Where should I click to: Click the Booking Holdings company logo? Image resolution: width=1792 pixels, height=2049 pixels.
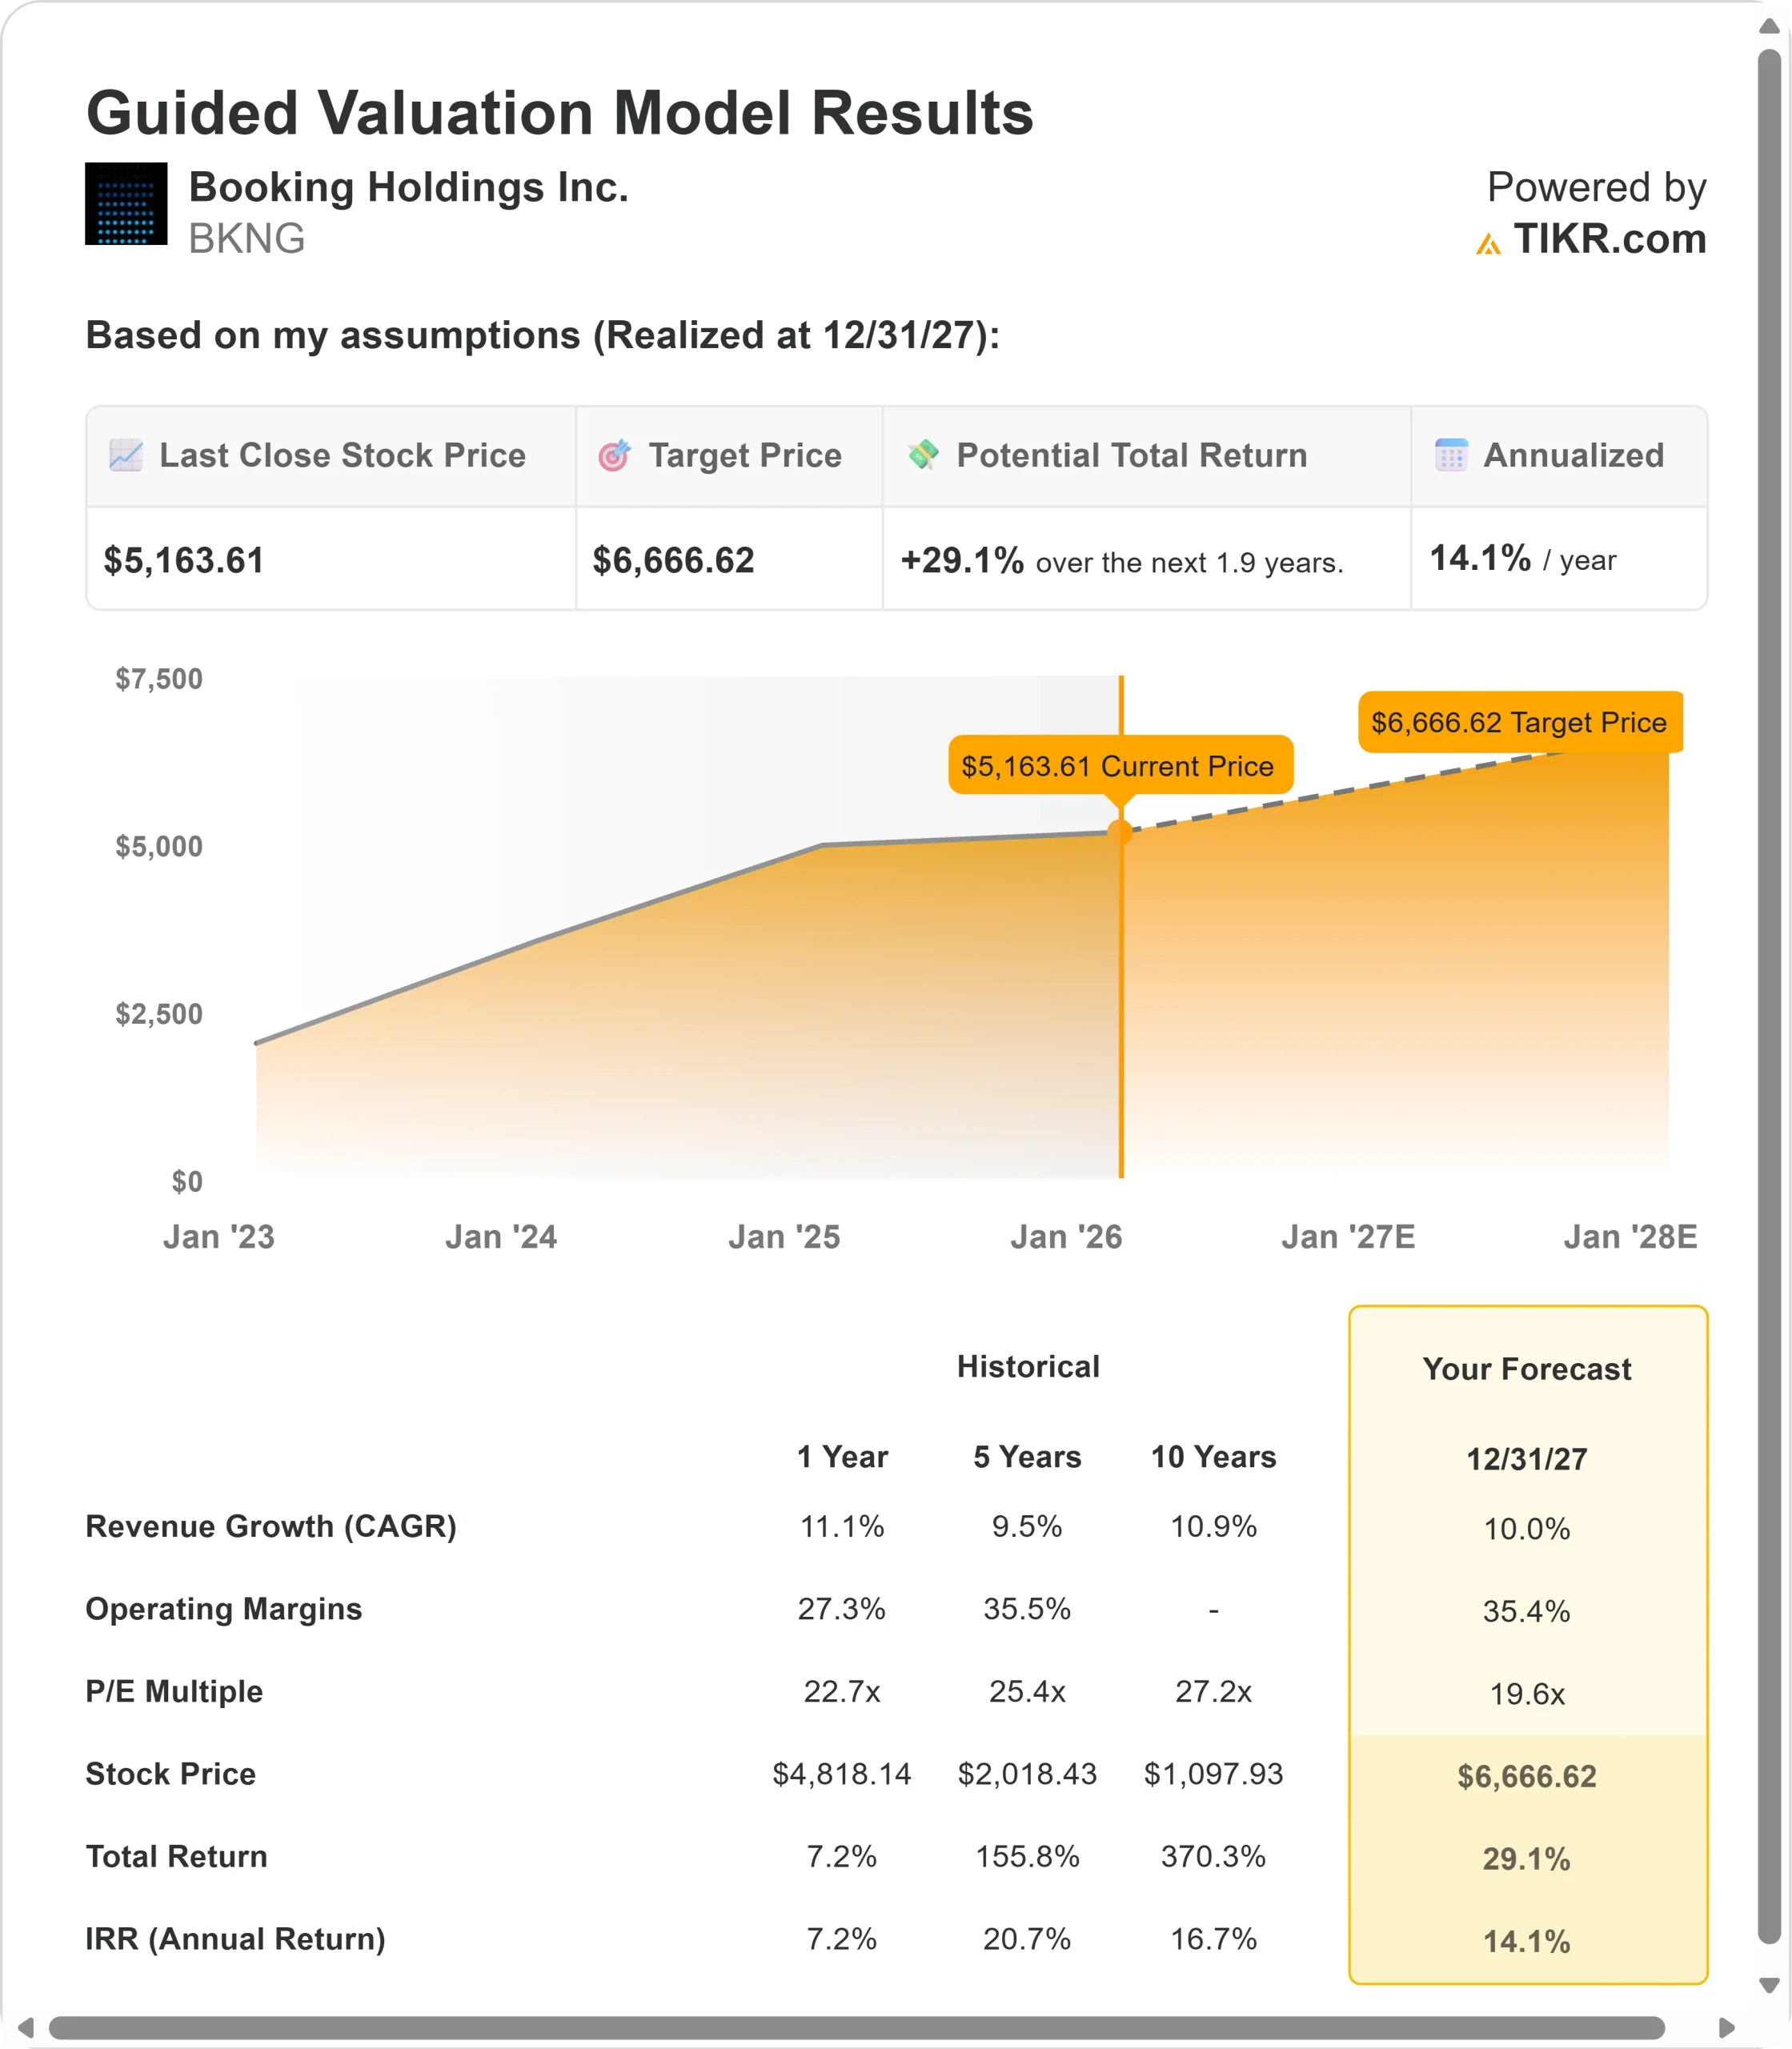point(126,204)
